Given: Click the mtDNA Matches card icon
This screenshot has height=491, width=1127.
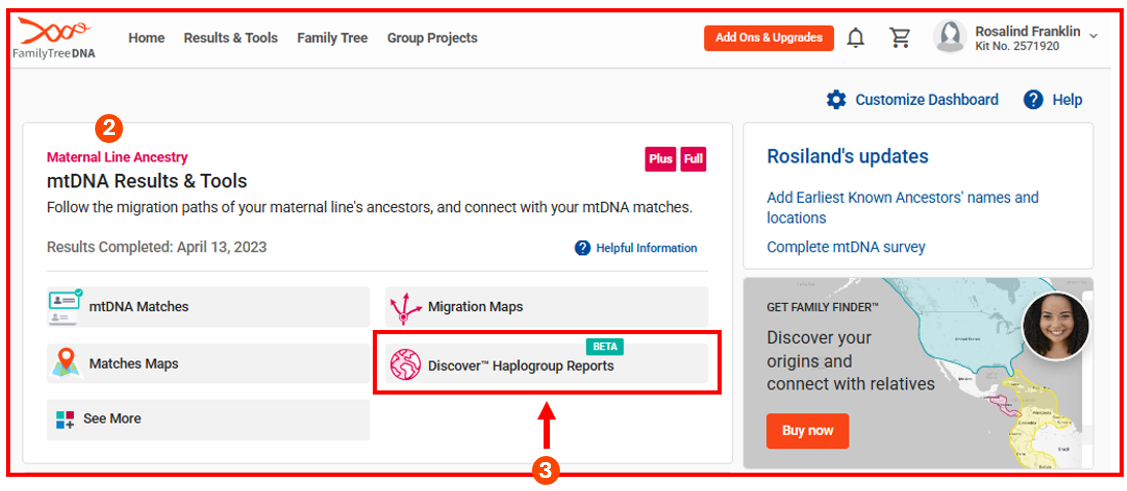Looking at the screenshot, I should click(x=65, y=306).
